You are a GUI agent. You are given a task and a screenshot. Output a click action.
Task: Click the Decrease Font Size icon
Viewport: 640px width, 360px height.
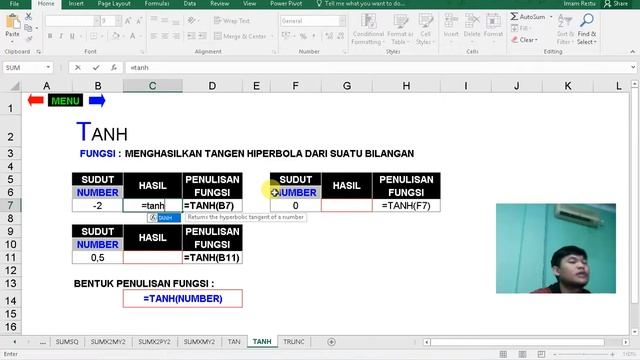click(139, 21)
